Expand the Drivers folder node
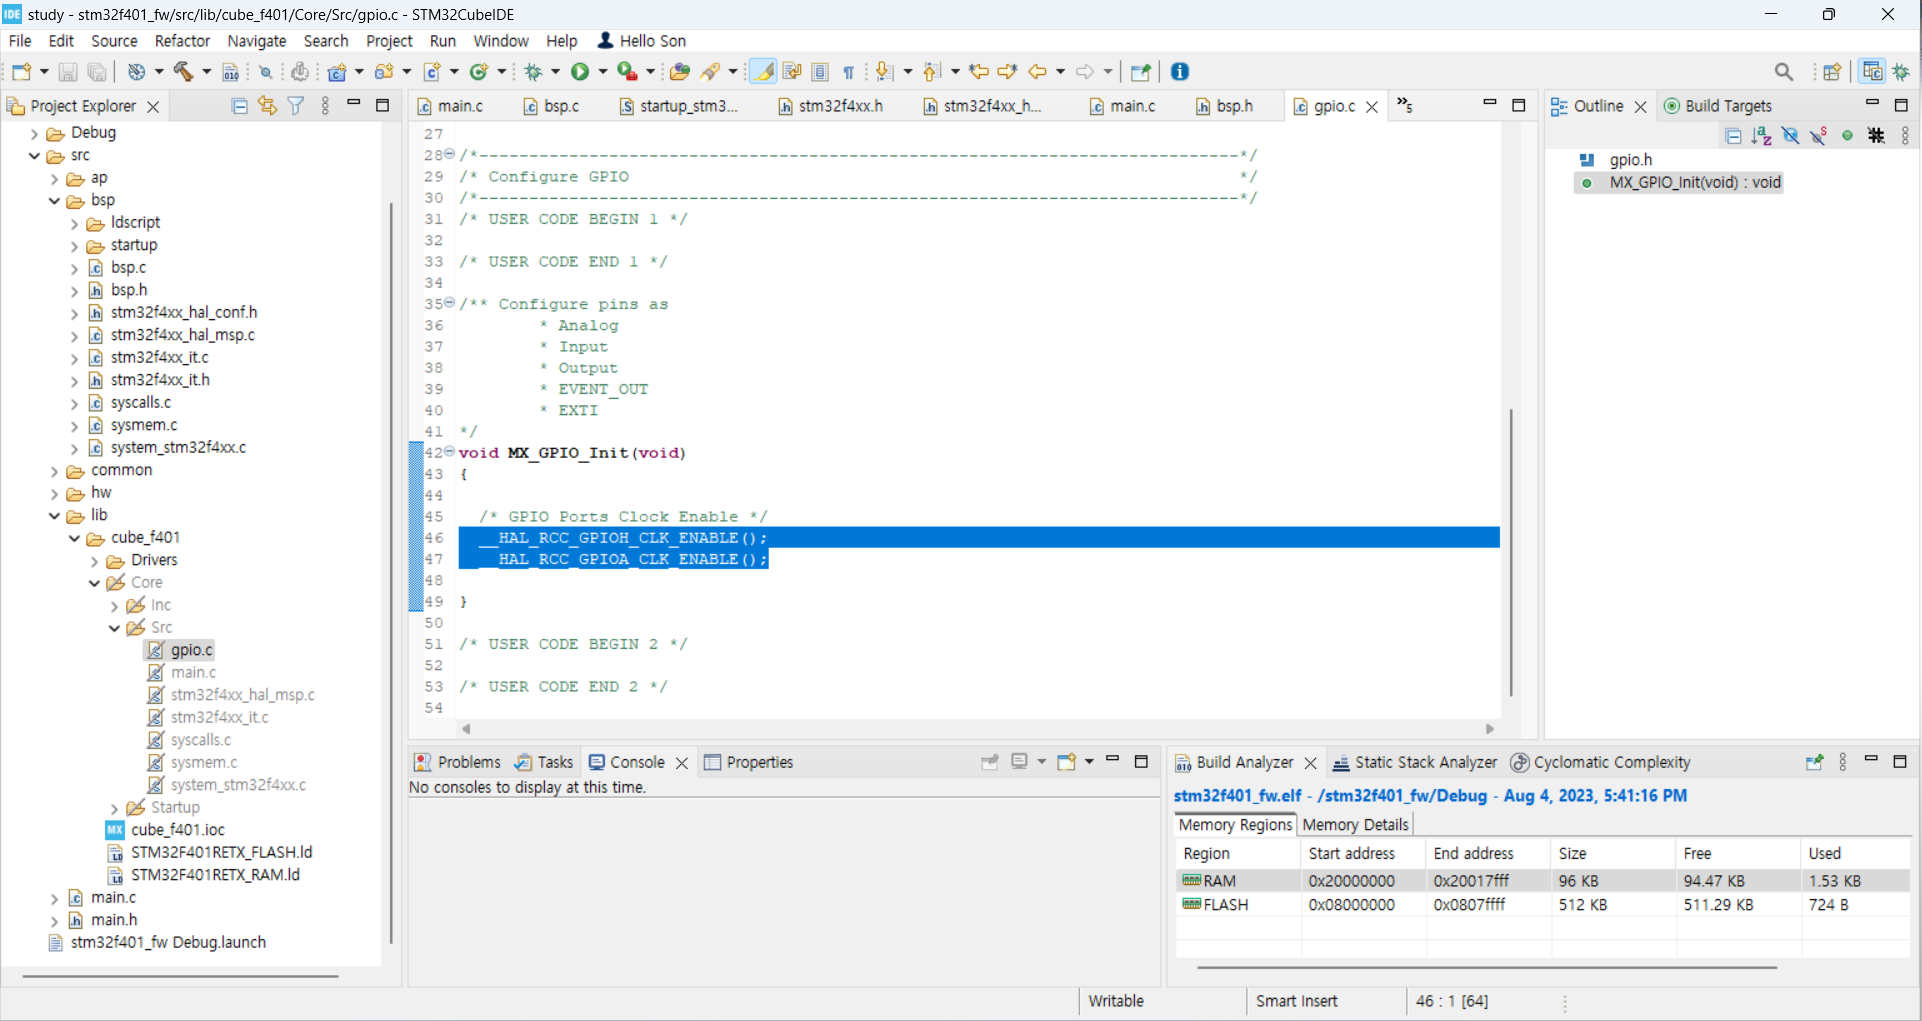This screenshot has height=1021, width=1922. (x=94, y=561)
